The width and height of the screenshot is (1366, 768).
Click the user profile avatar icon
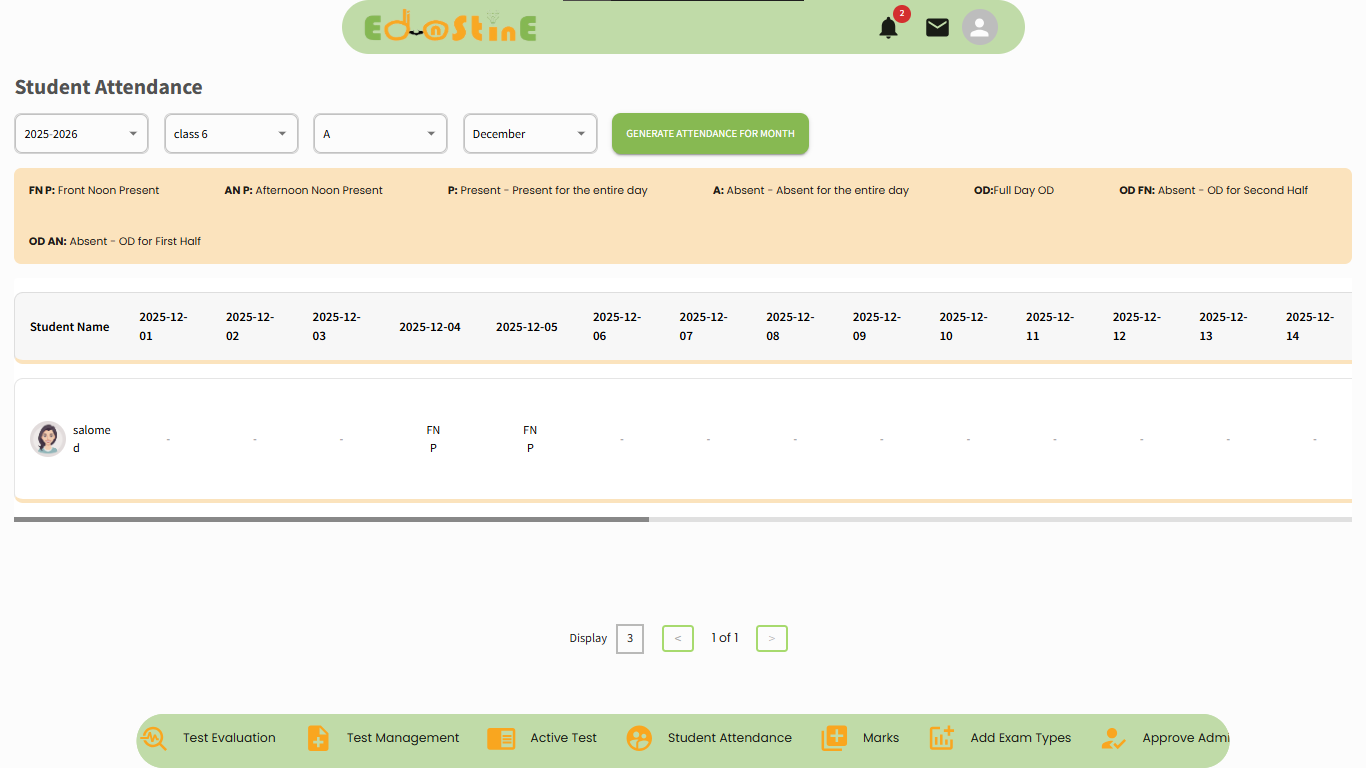pos(980,27)
